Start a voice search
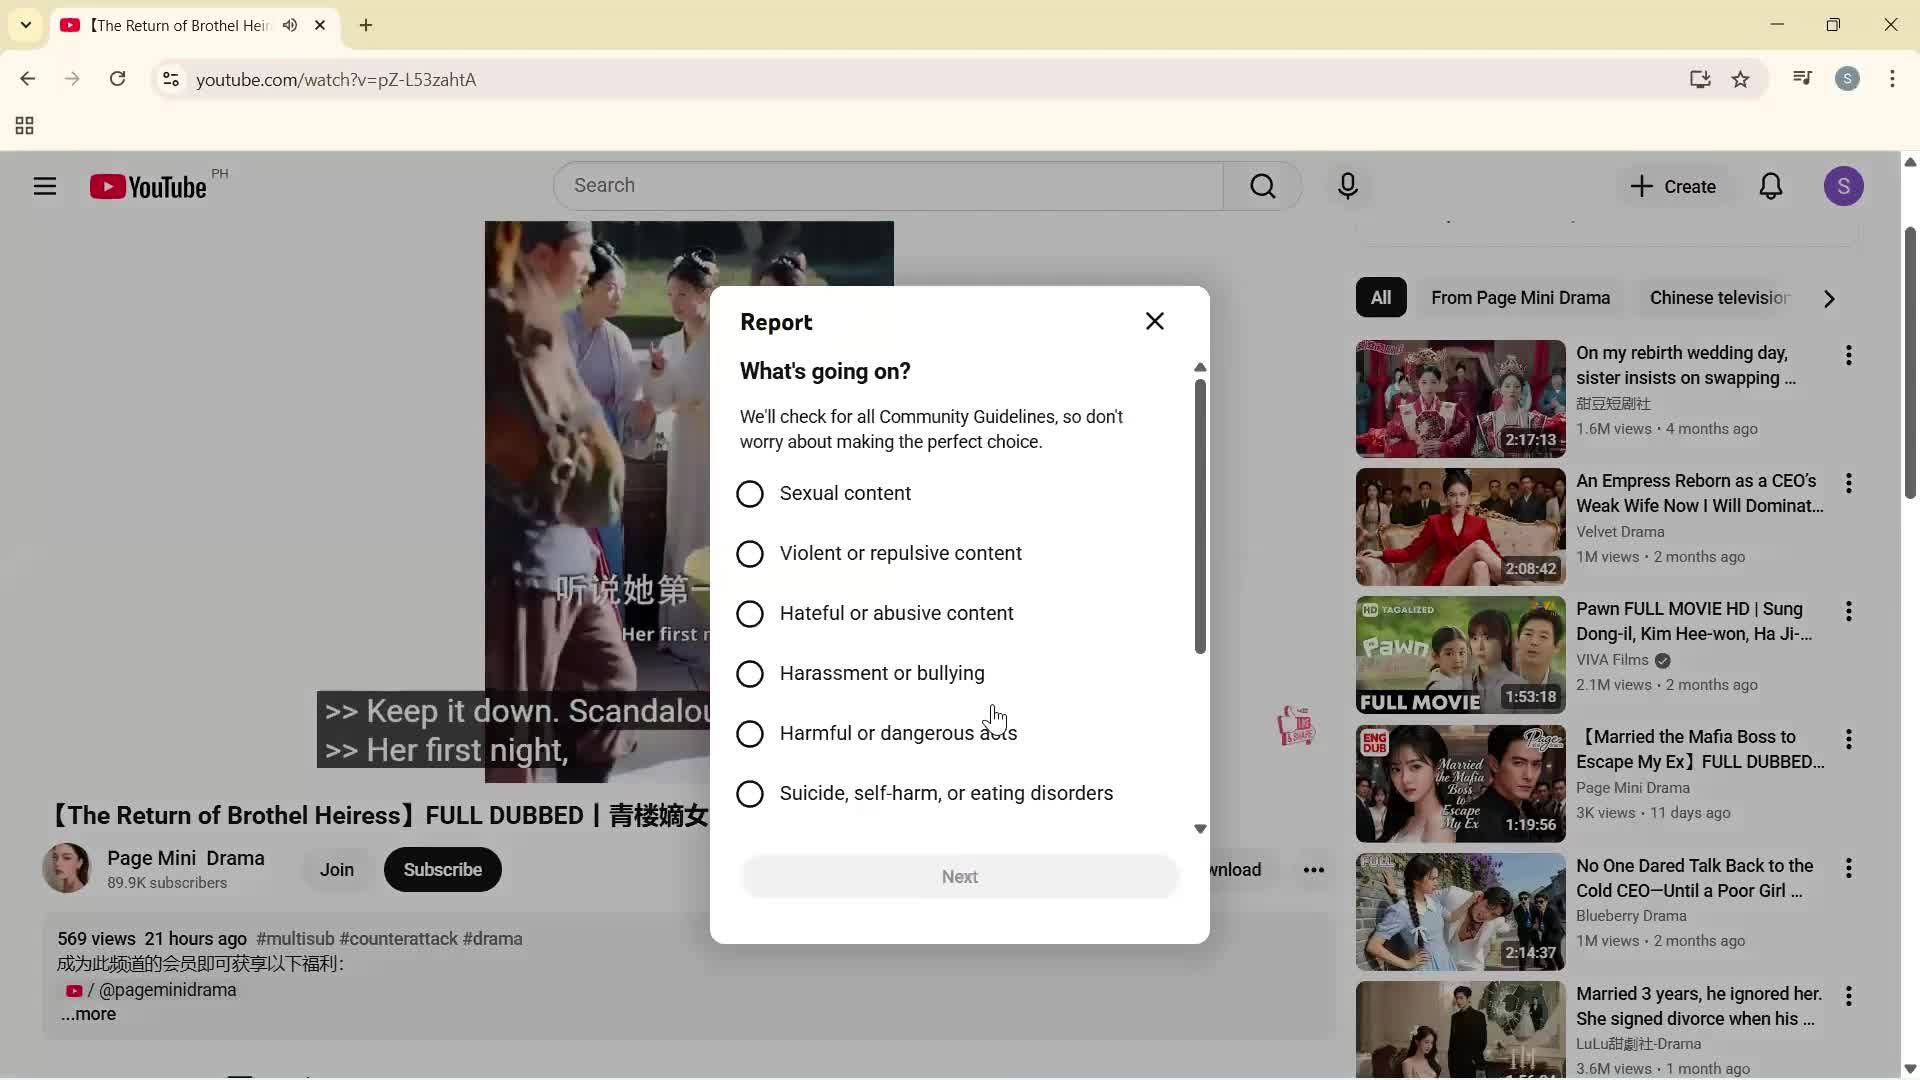The height and width of the screenshot is (1080, 1920). [1347, 186]
